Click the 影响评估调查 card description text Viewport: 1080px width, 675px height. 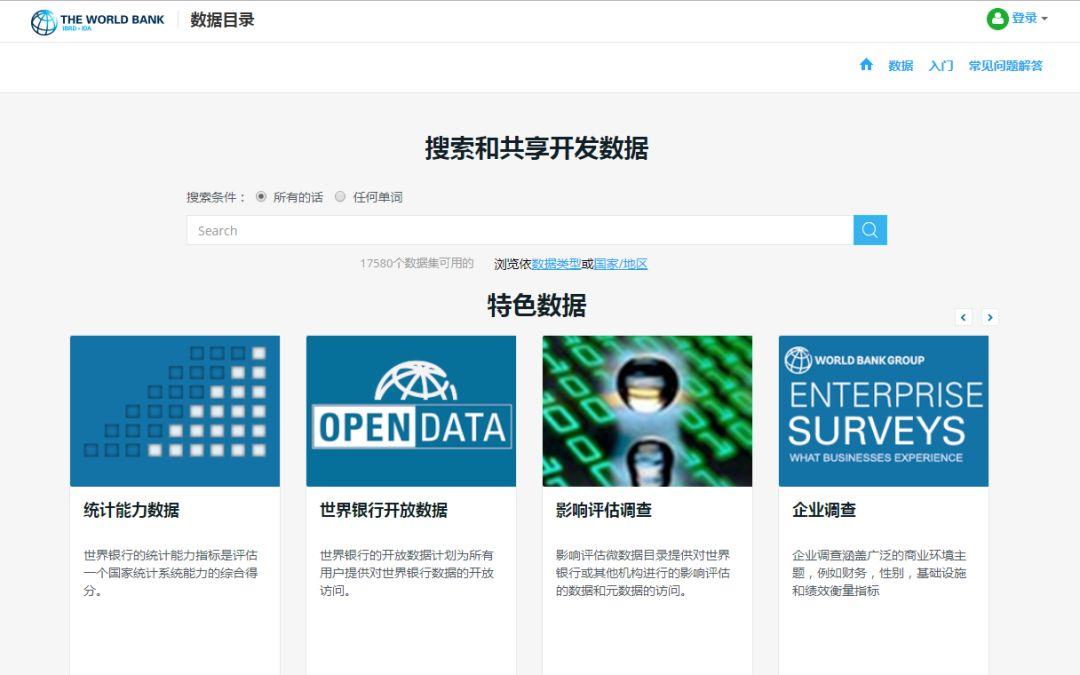[x=643, y=573]
